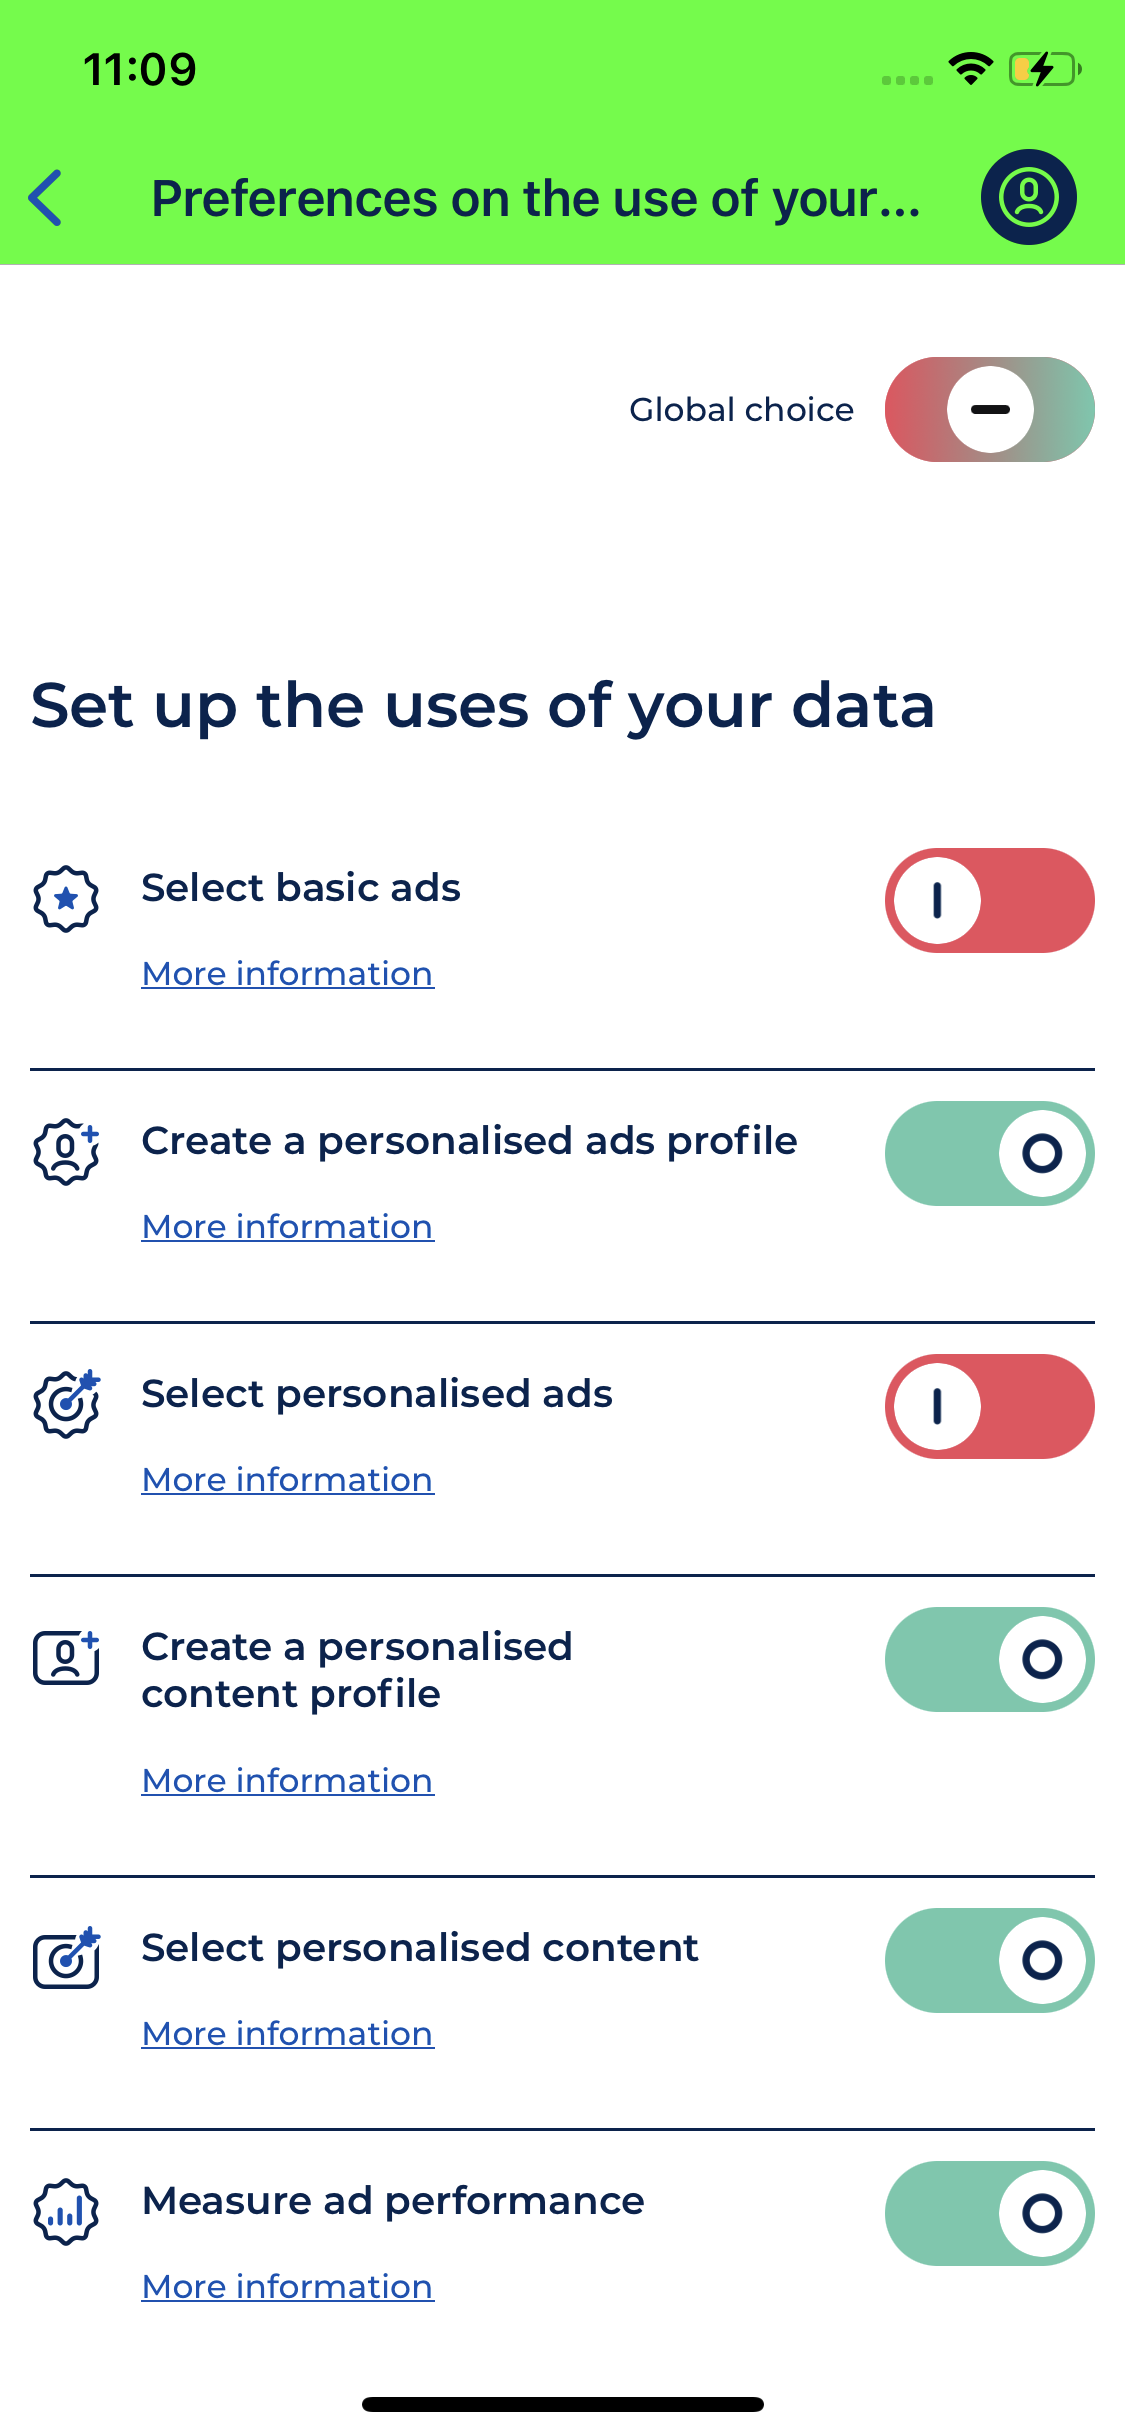Tap the Wi-Fi status bar icon
1125x2436 pixels.
(970, 69)
